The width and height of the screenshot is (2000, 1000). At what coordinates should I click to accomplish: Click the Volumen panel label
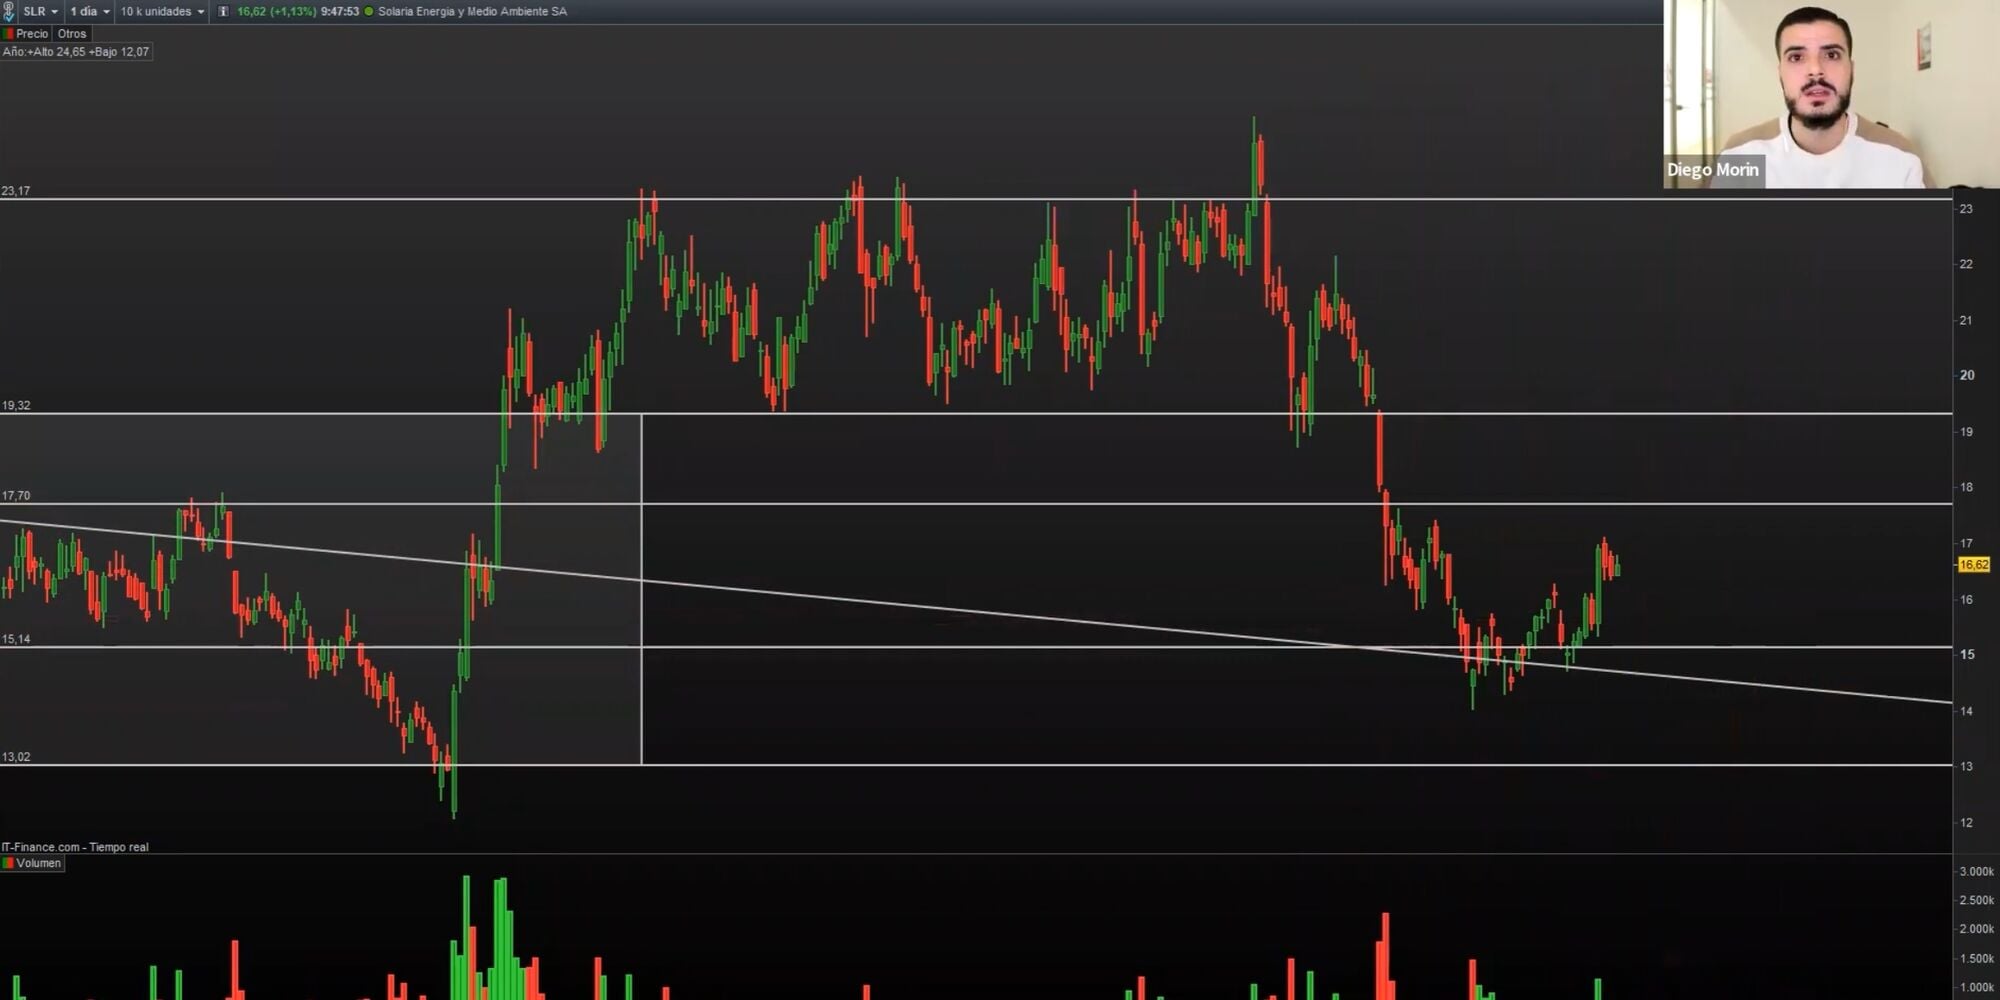point(39,863)
